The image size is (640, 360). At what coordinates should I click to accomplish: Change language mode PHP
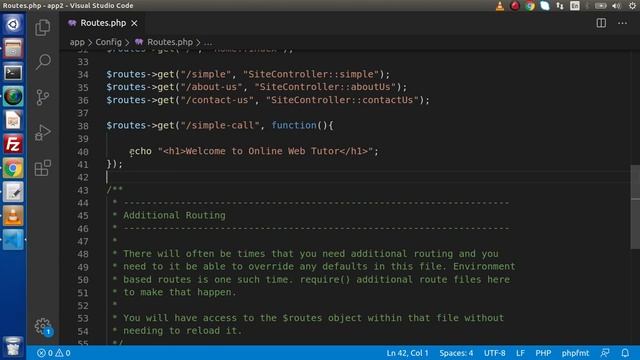coord(543,353)
